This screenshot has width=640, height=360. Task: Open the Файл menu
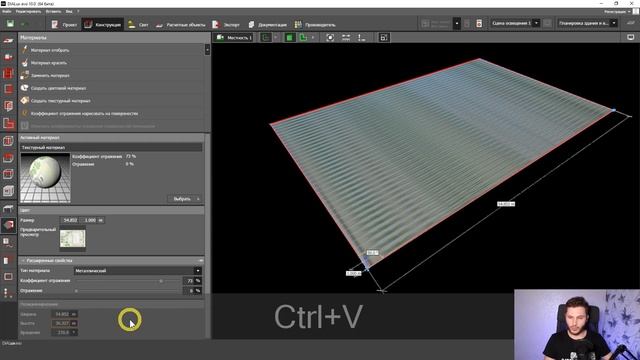click(x=7, y=11)
